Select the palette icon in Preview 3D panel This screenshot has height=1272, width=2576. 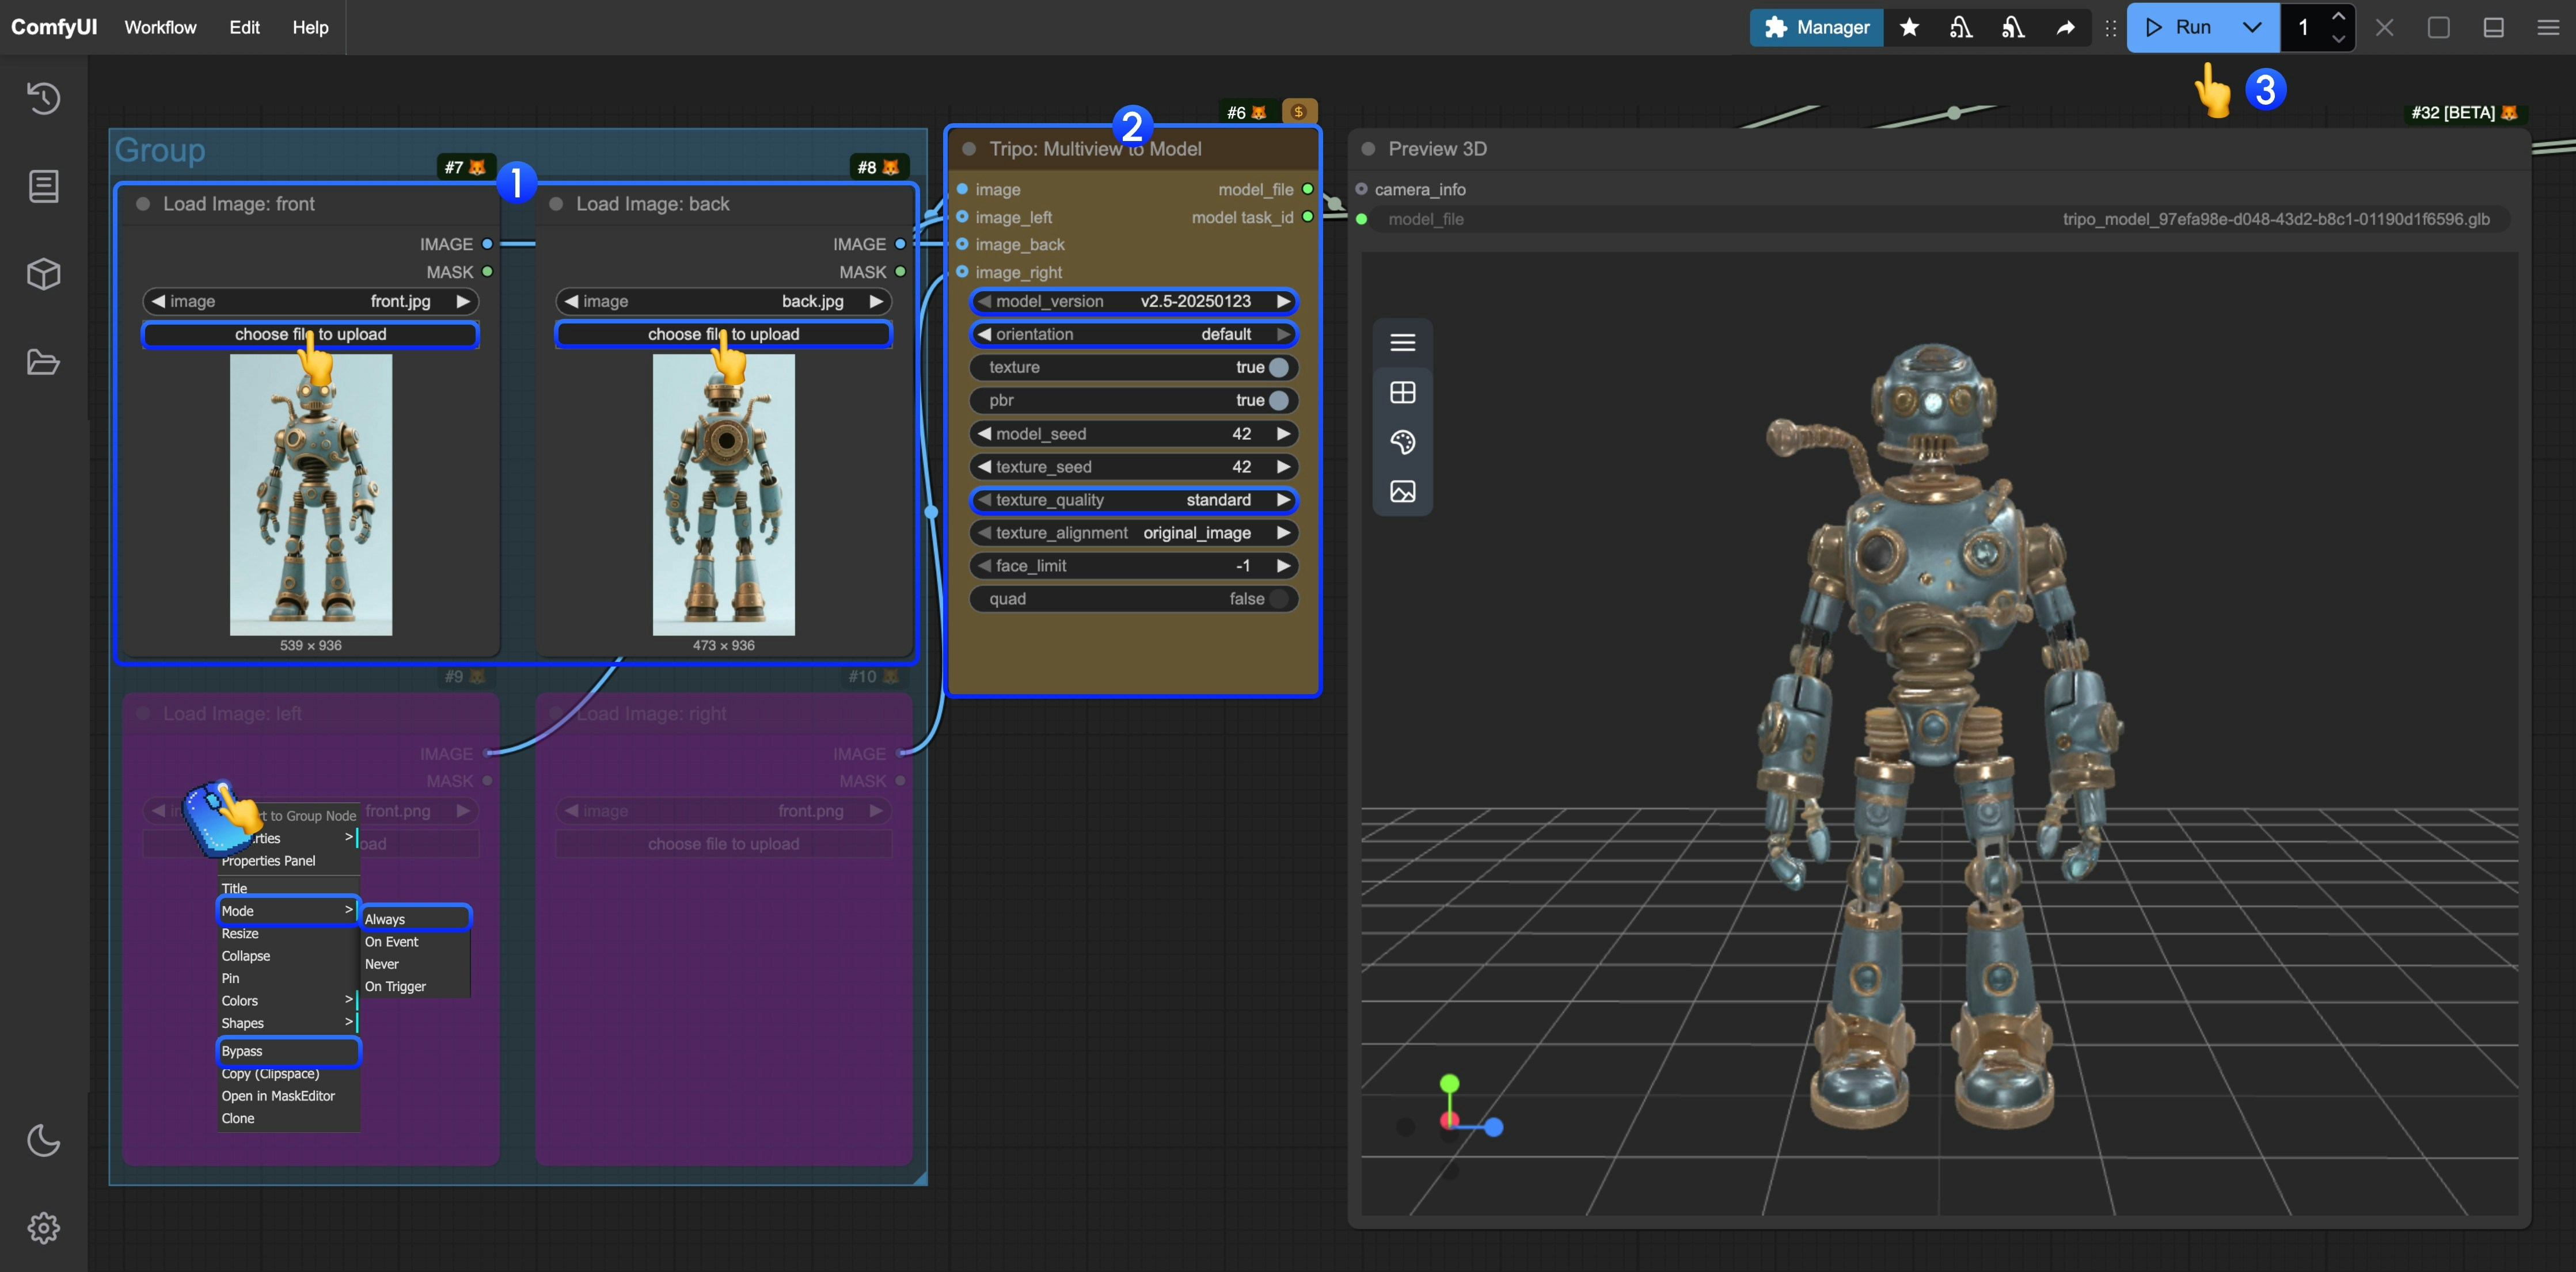click(1403, 442)
